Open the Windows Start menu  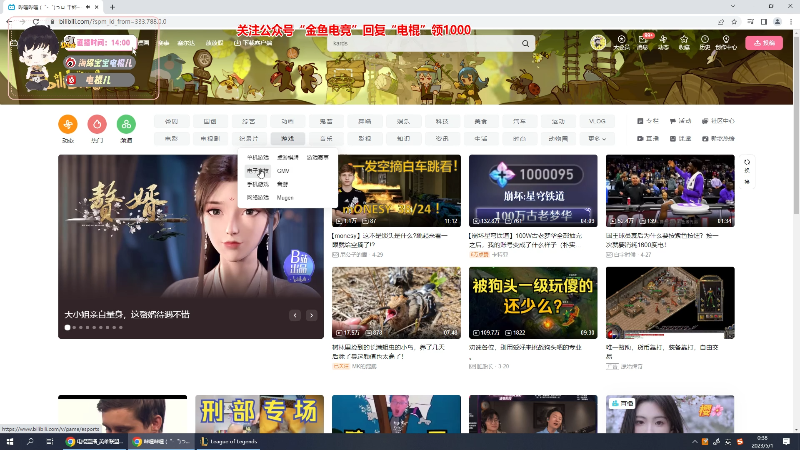pos(10,441)
